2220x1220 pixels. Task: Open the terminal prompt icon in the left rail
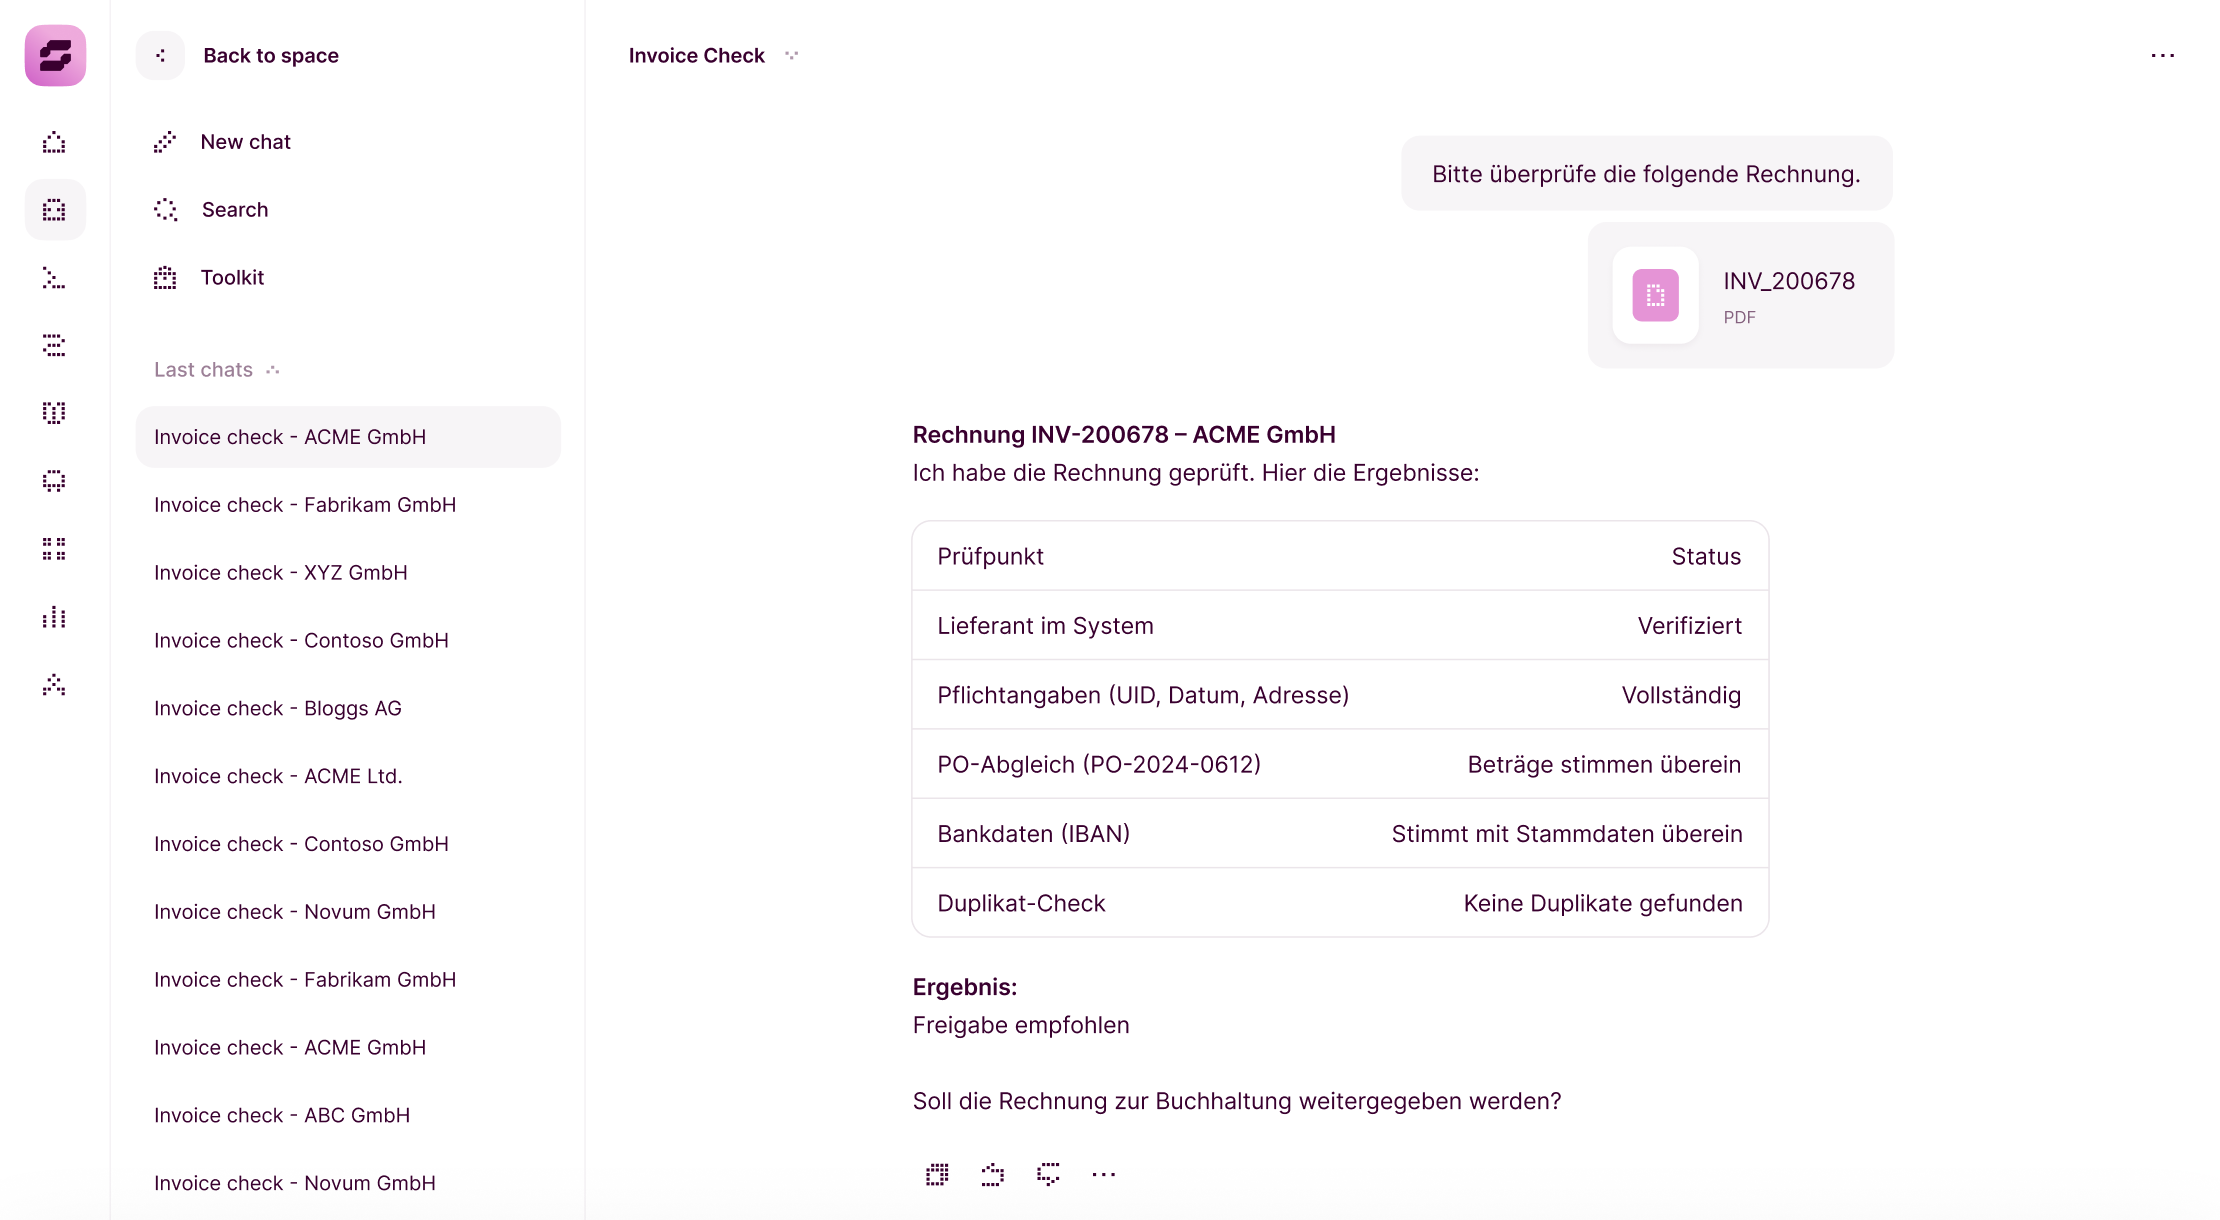click(54, 278)
